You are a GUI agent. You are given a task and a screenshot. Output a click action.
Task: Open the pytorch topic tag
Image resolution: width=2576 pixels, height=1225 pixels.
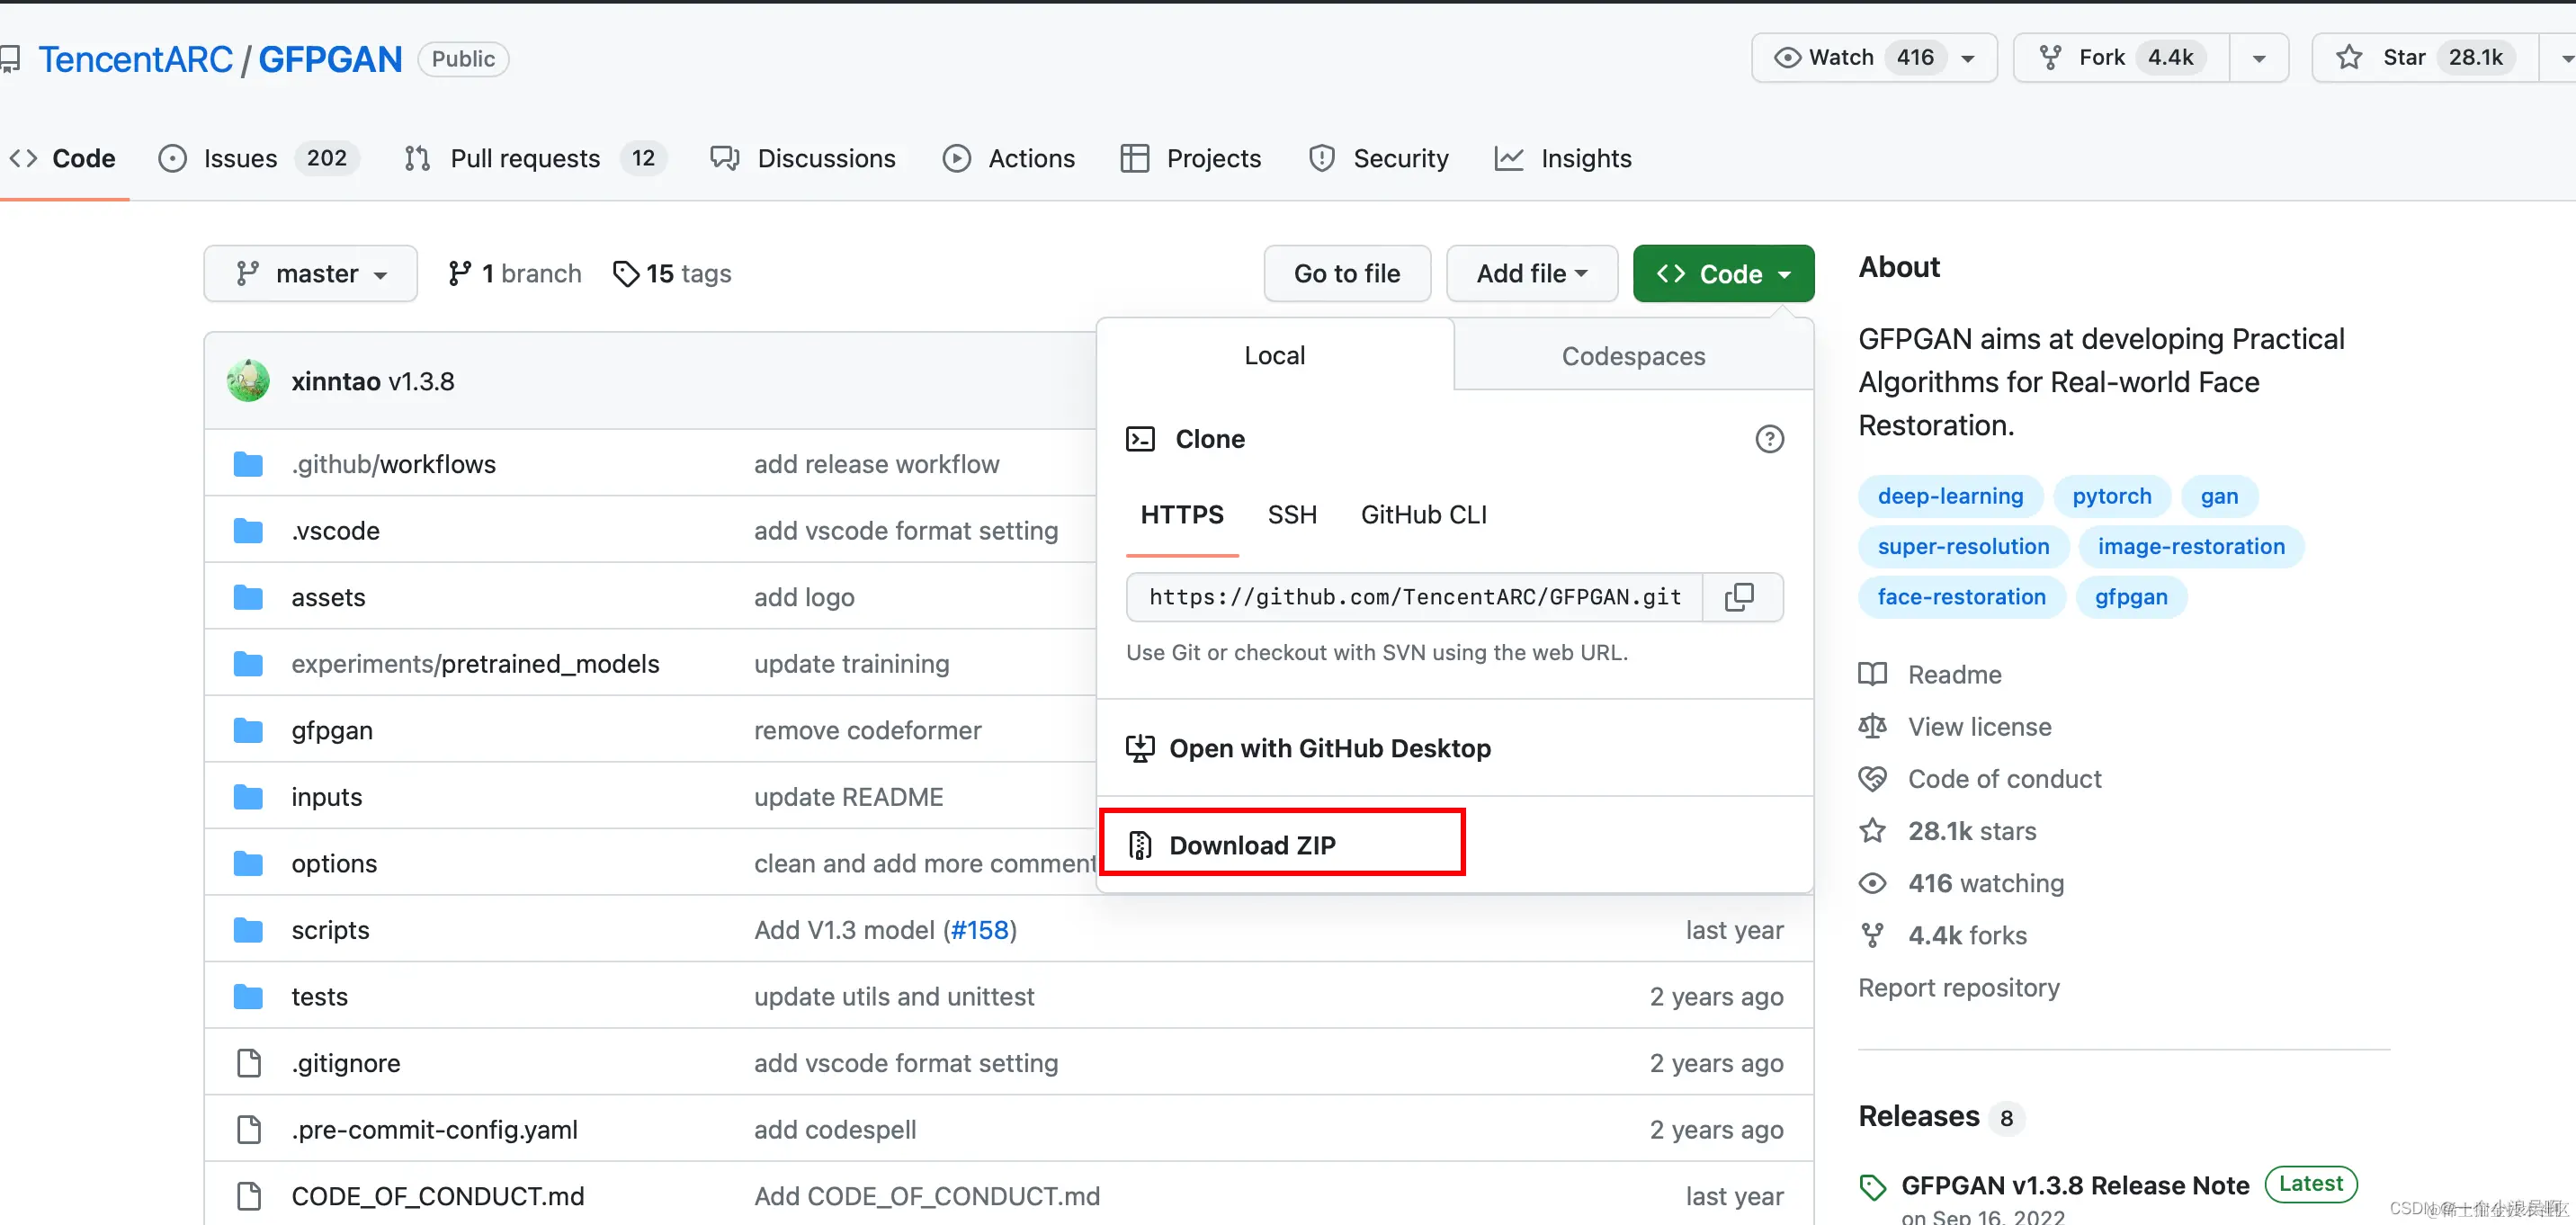tap(2111, 496)
